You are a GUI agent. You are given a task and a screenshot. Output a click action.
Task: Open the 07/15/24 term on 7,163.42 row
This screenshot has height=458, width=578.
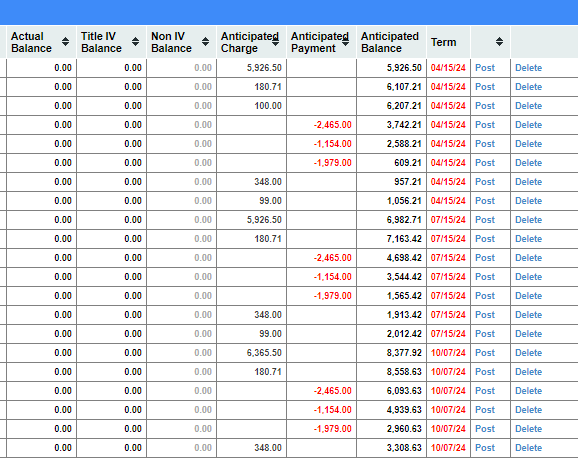point(448,239)
